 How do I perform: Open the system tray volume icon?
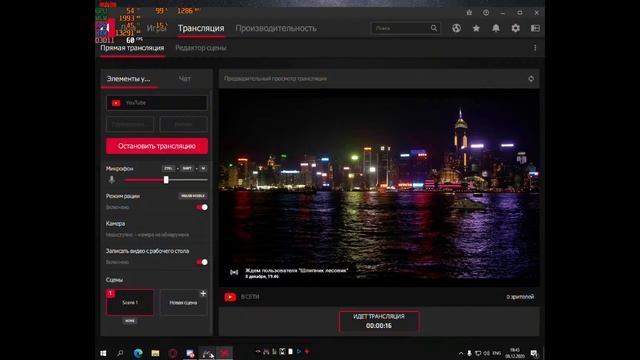point(487,353)
